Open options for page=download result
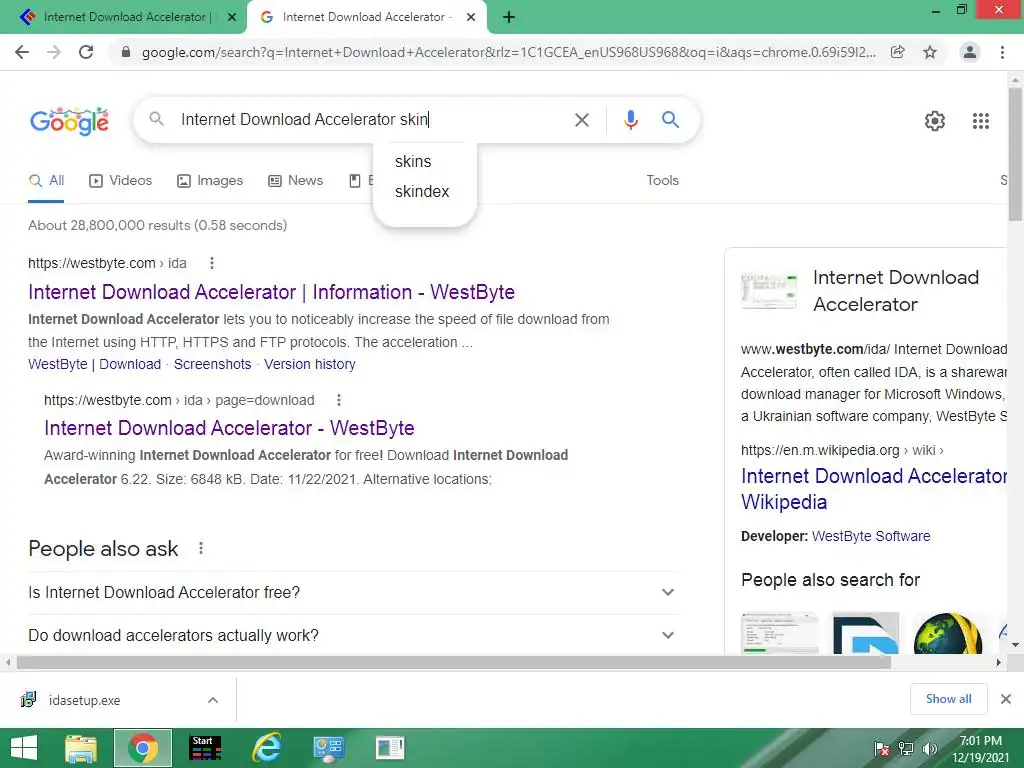This screenshot has height=768, width=1024. pyautogui.click(x=338, y=400)
